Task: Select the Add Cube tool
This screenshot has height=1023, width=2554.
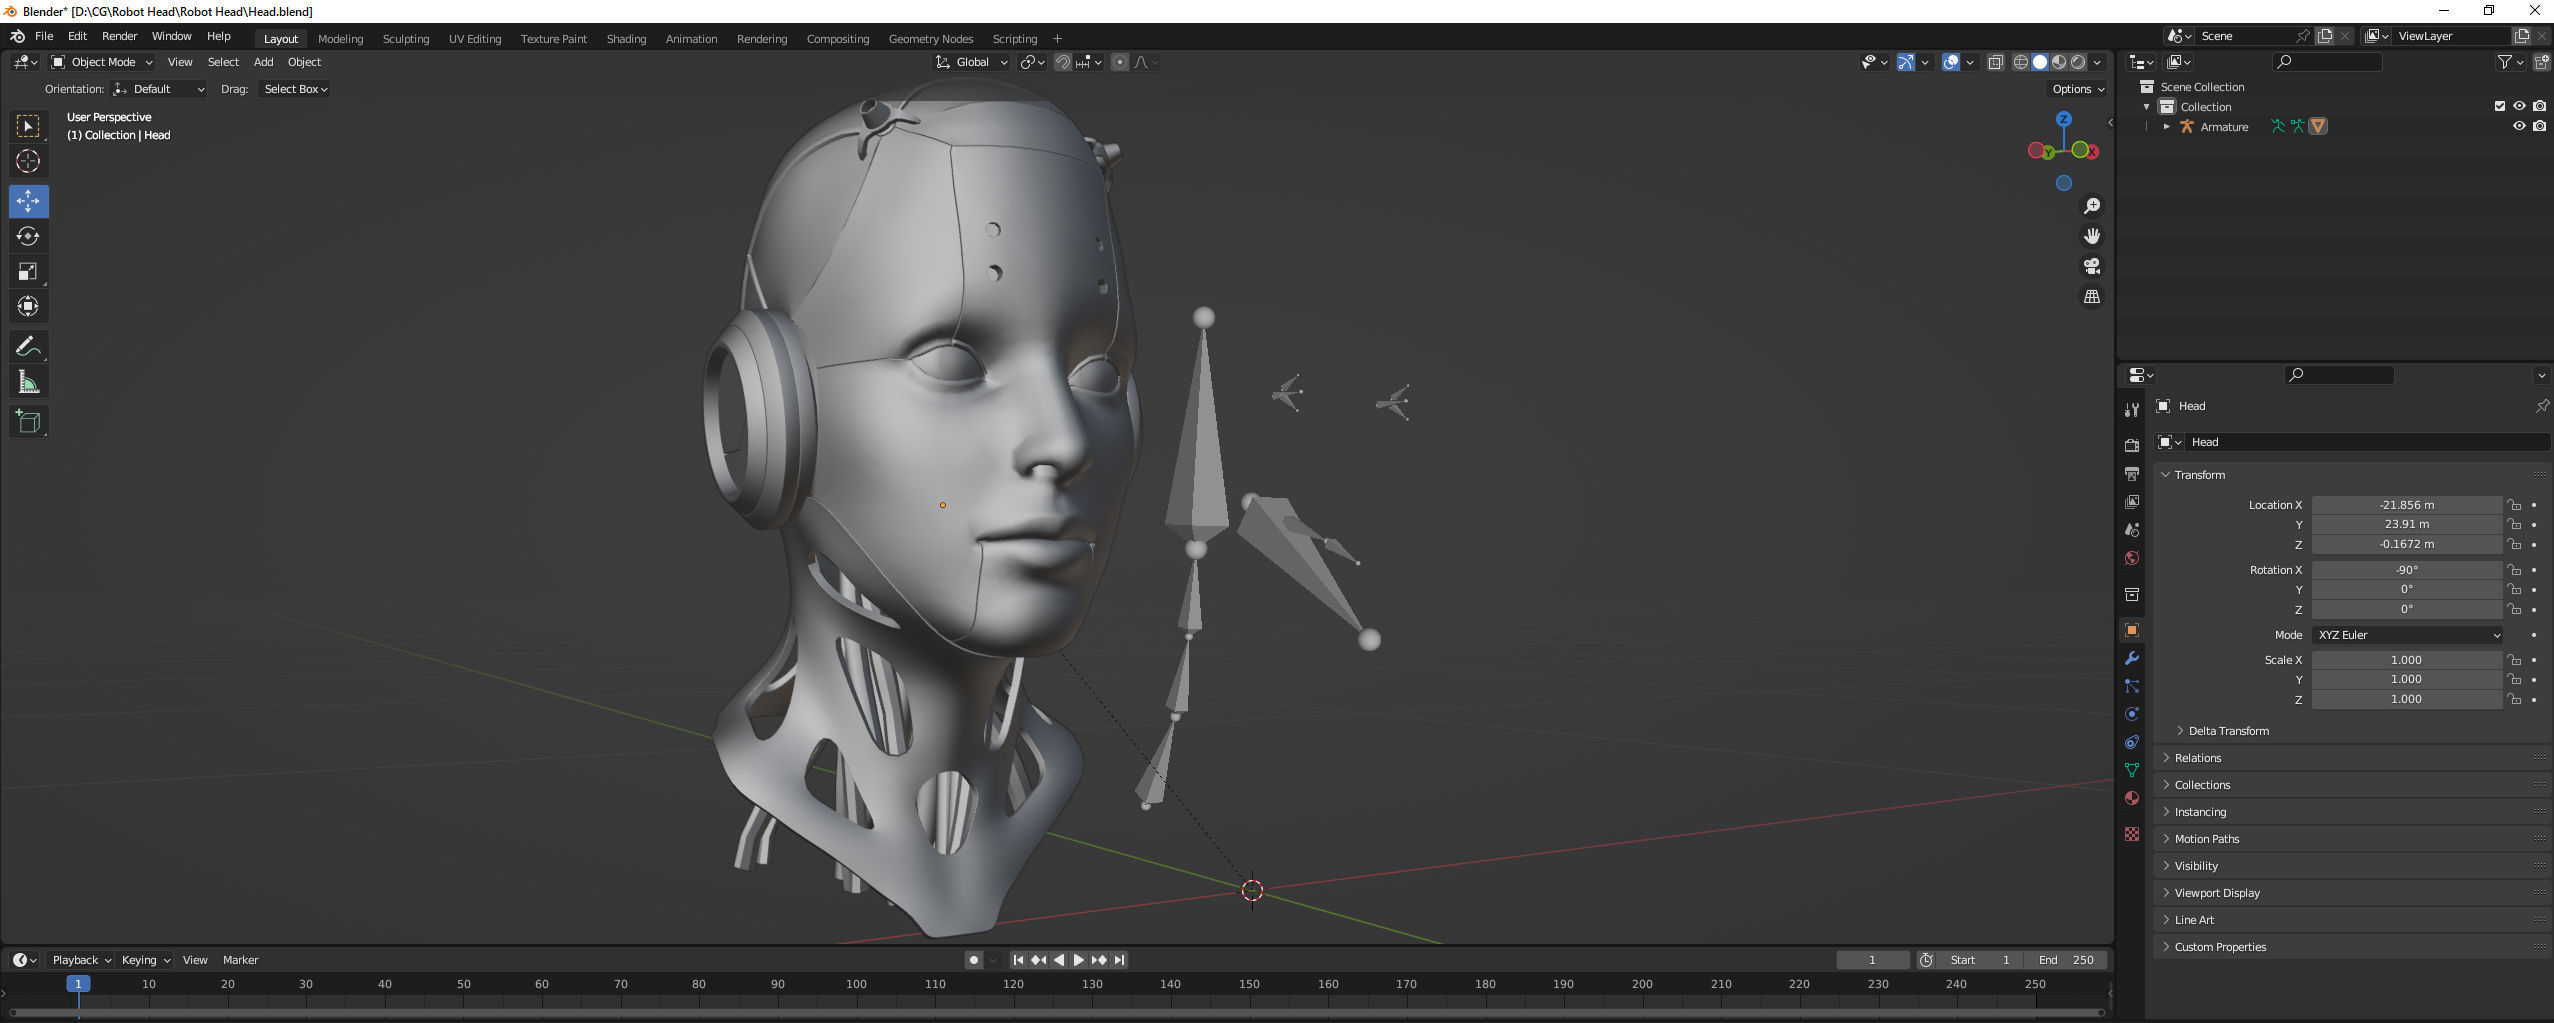Action: [x=28, y=422]
